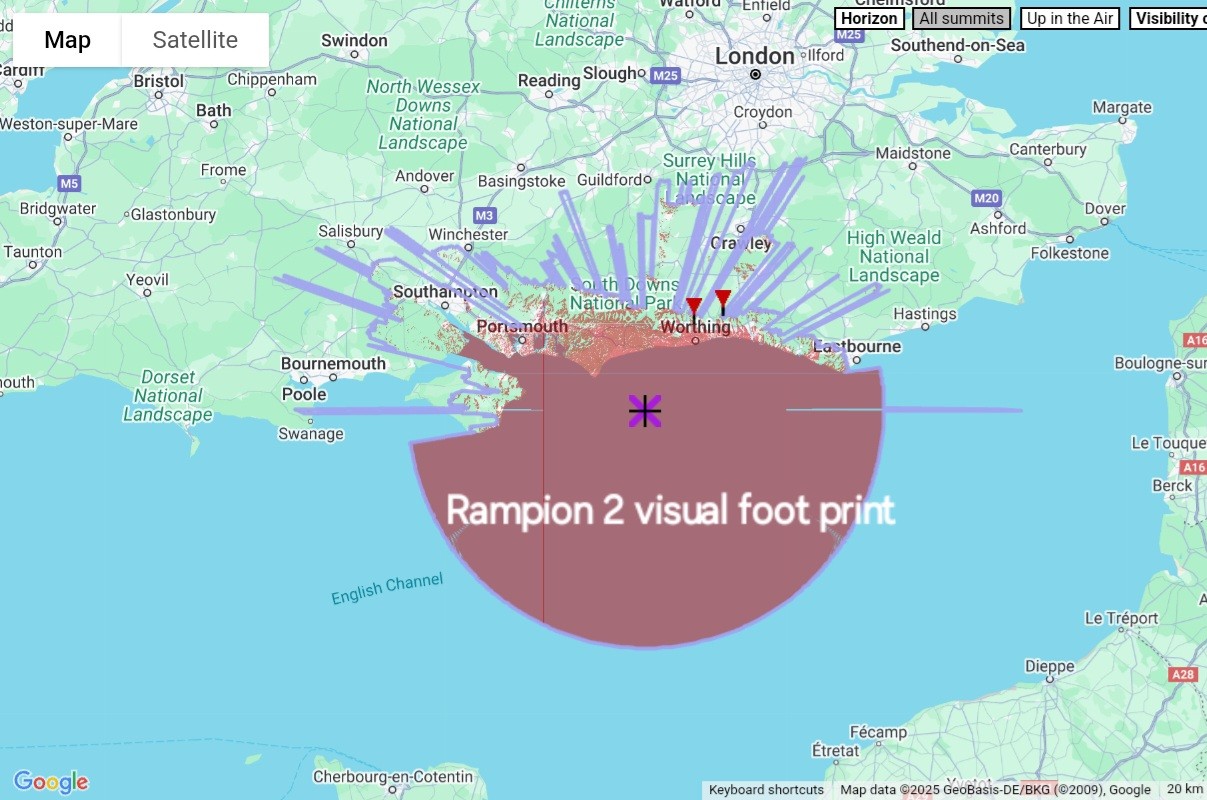This screenshot has height=800, width=1207.
Task: Click the M5 motorway shield
Action: (69, 184)
